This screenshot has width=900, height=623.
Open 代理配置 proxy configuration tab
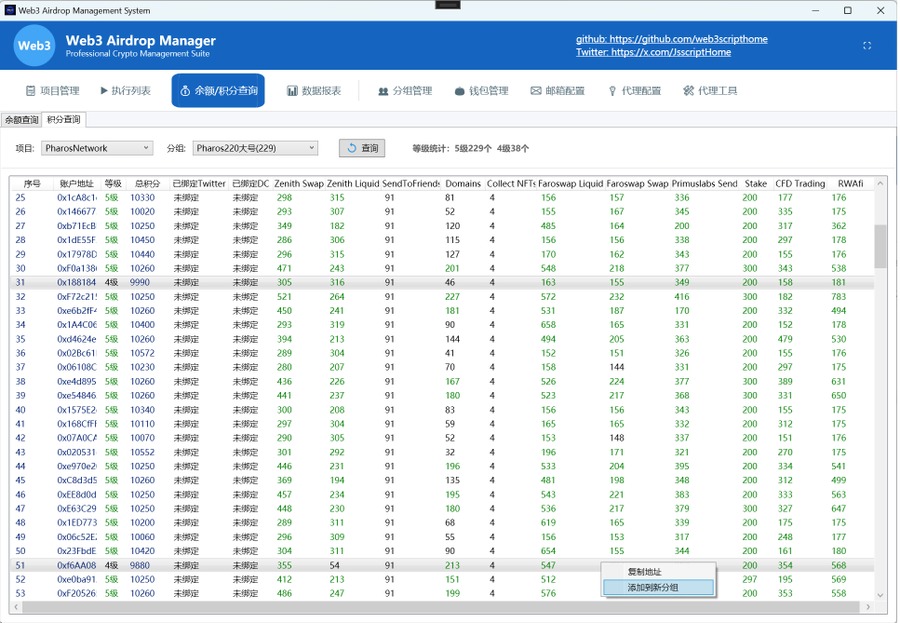pyautogui.click(x=635, y=91)
